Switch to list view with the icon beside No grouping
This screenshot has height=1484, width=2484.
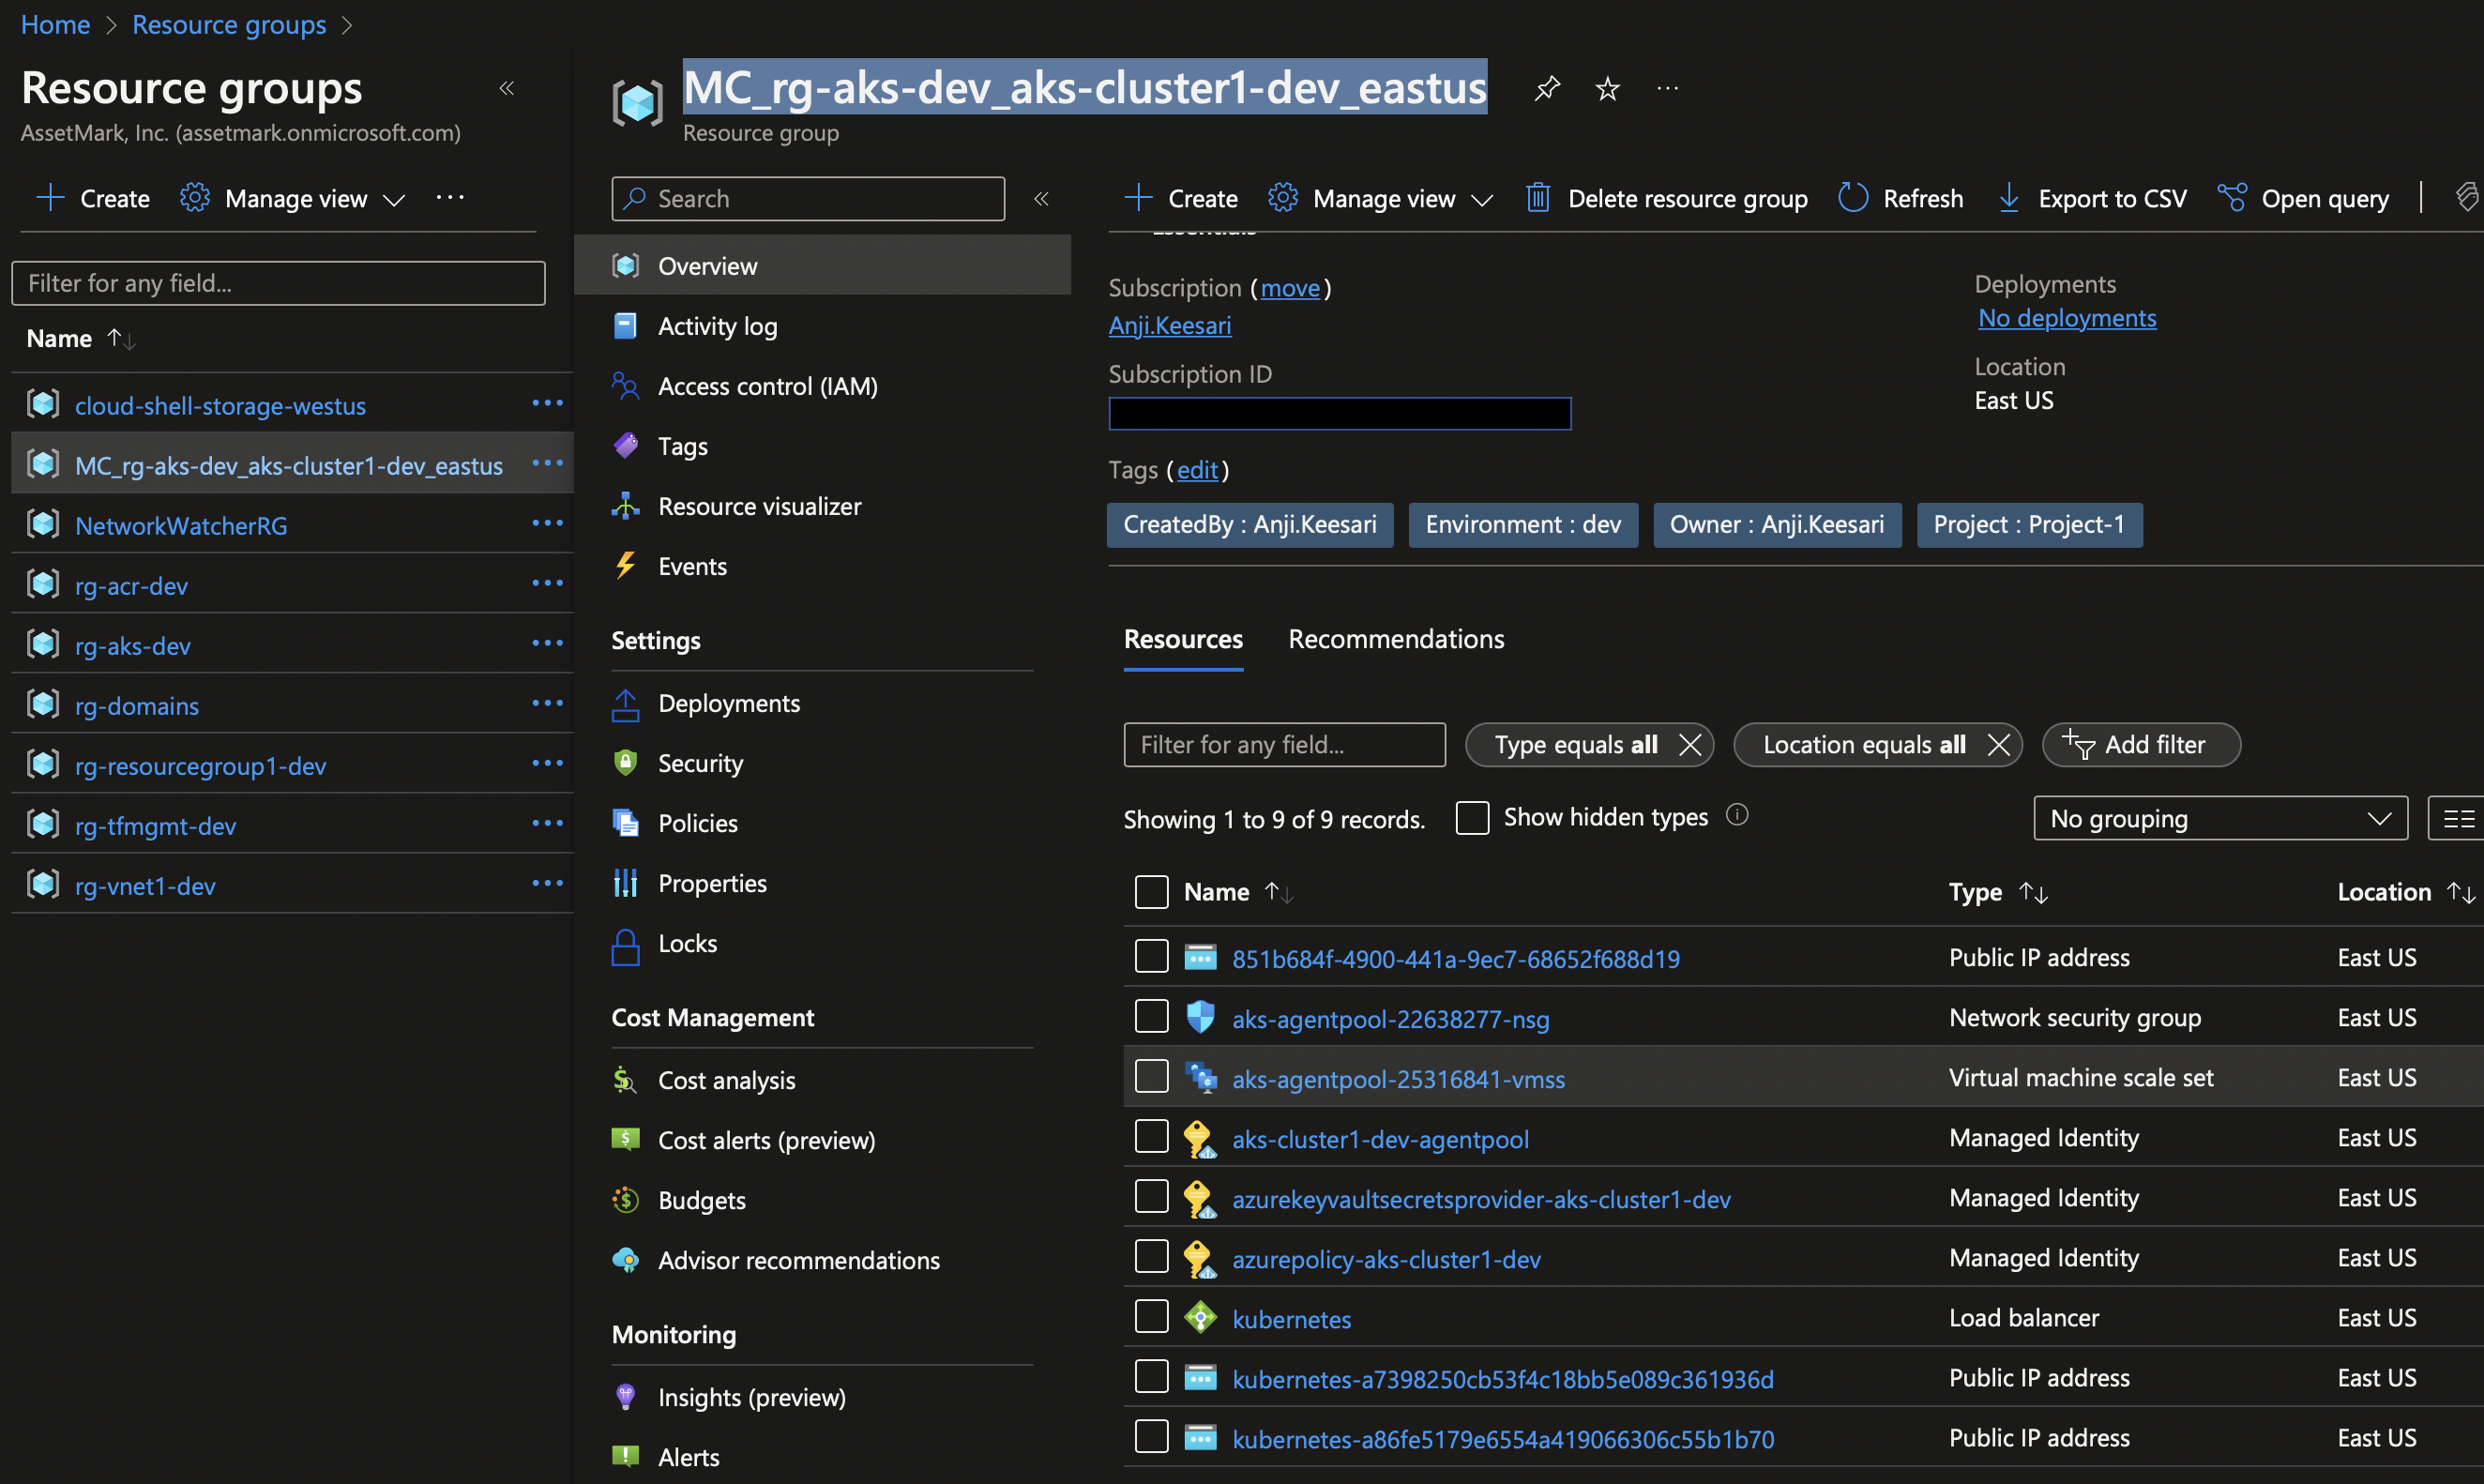click(x=2459, y=819)
